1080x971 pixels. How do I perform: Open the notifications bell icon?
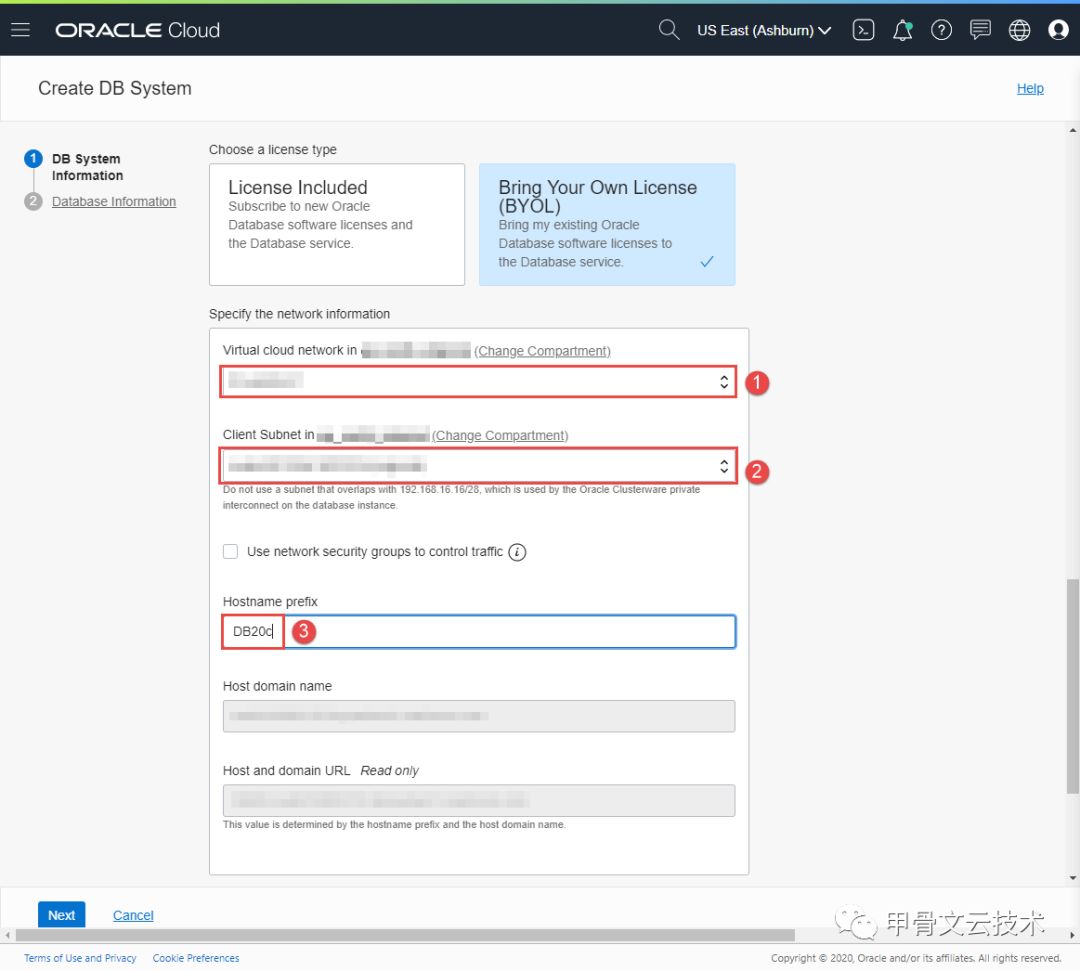[x=902, y=30]
